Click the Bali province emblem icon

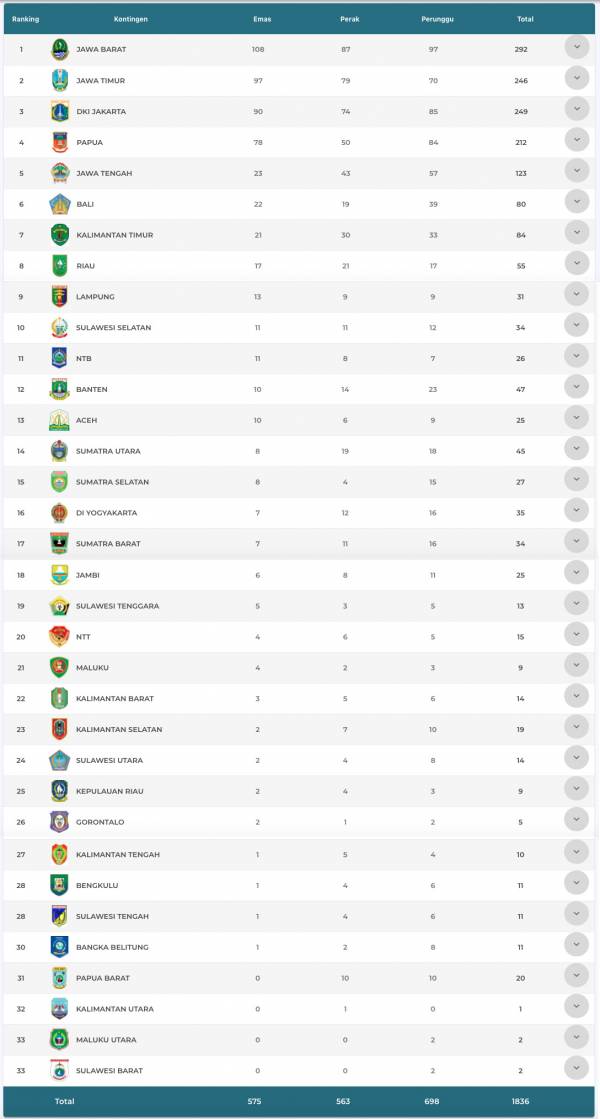point(60,204)
